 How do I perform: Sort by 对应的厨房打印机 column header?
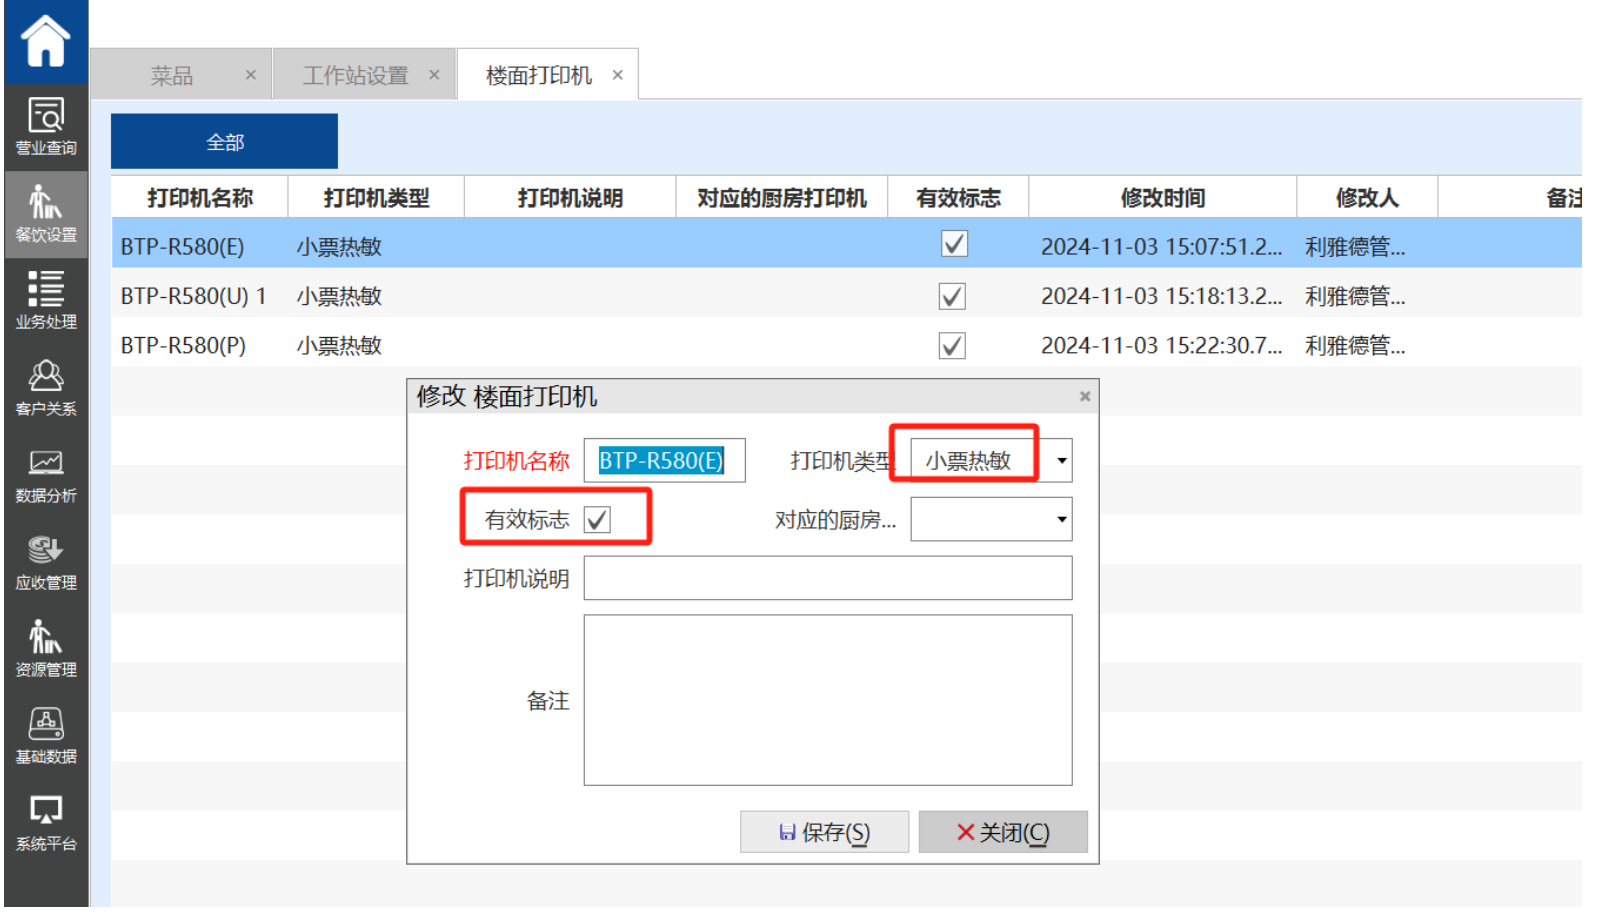point(782,198)
